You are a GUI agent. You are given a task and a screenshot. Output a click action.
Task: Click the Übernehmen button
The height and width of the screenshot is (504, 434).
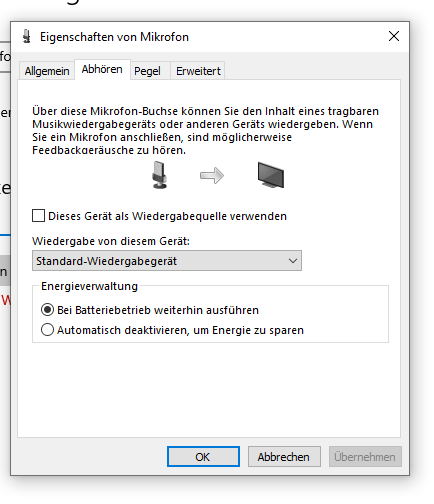pos(365,457)
